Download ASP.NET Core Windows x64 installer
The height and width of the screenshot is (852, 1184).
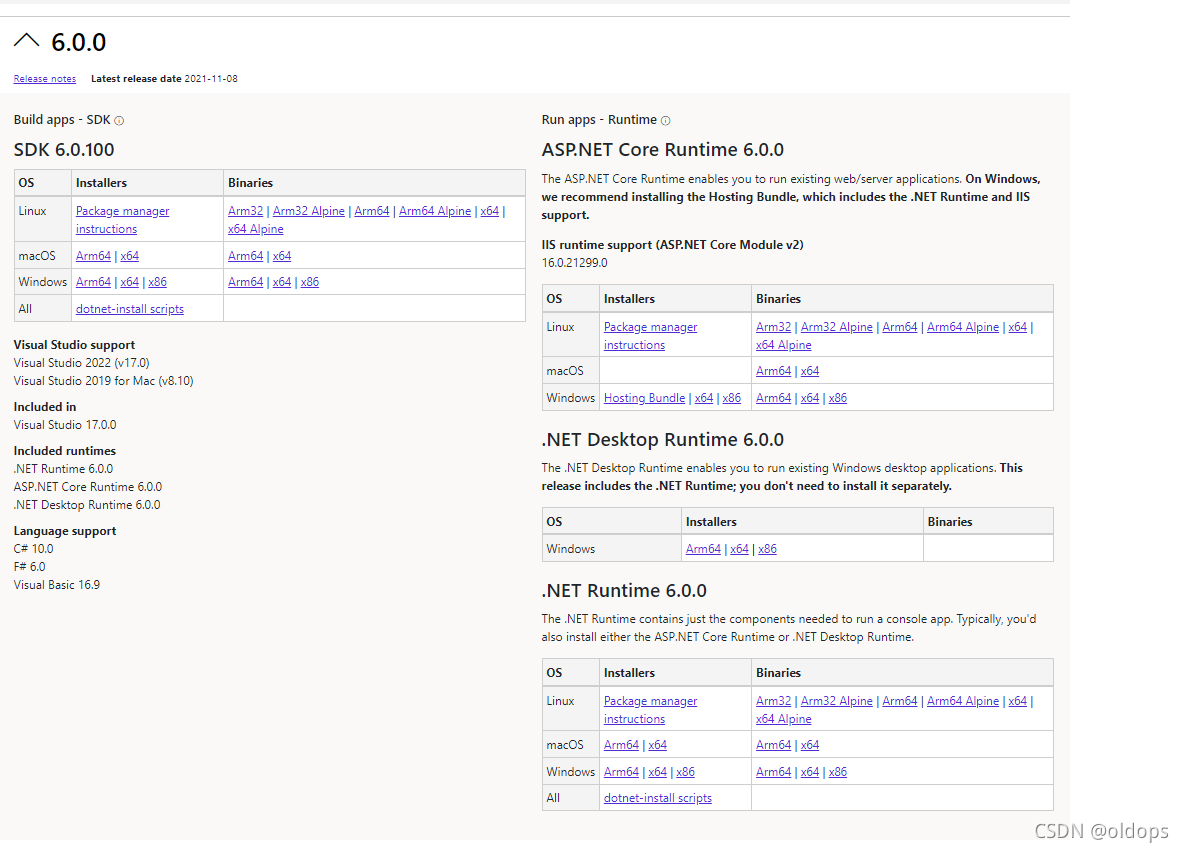click(704, 398)
